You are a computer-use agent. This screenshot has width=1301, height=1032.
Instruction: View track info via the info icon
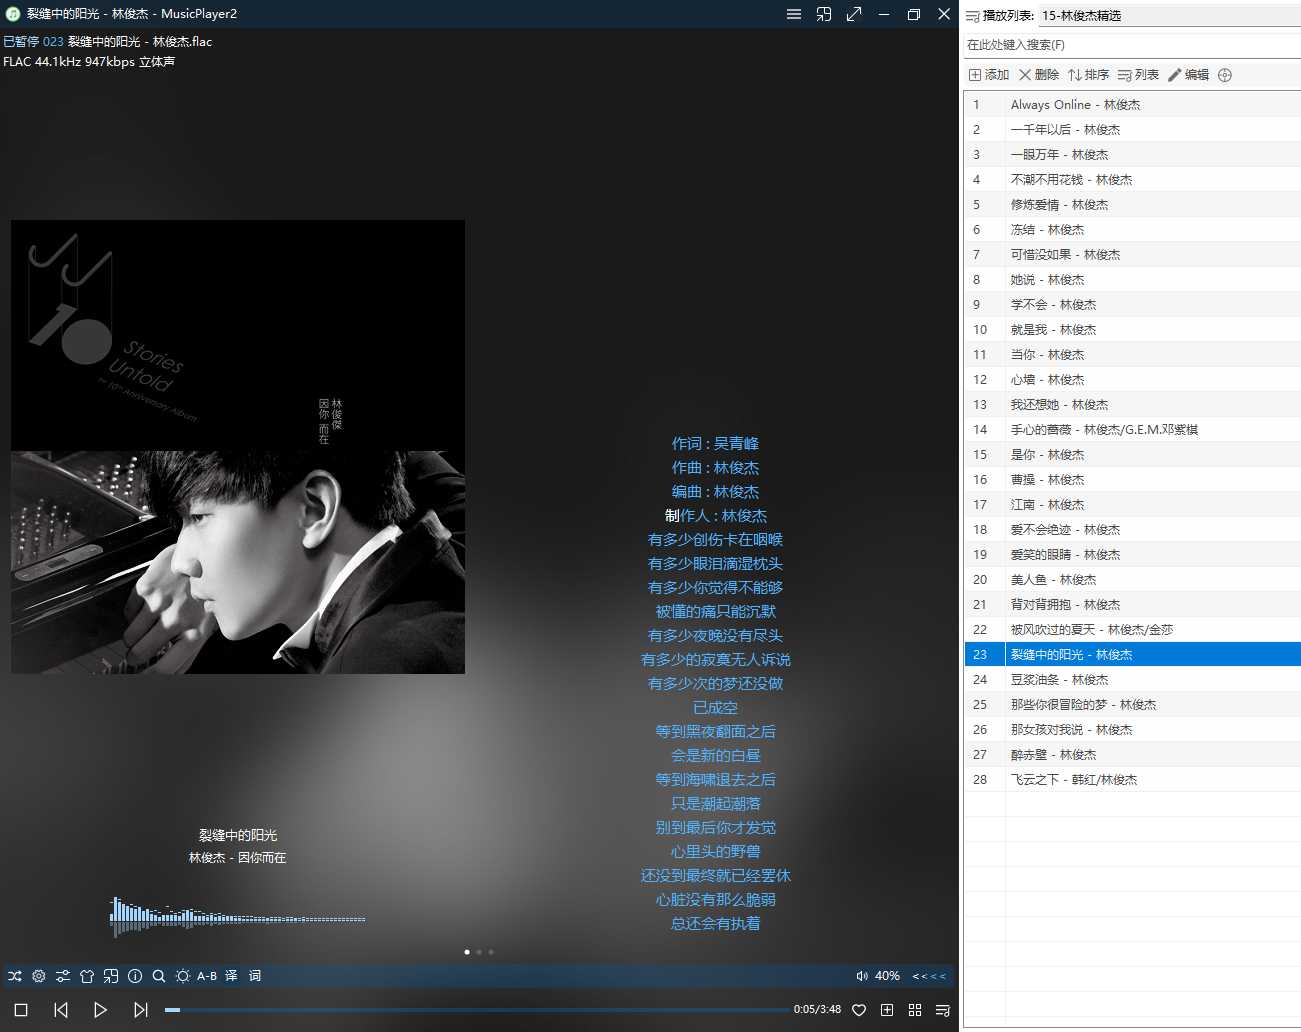135,976
